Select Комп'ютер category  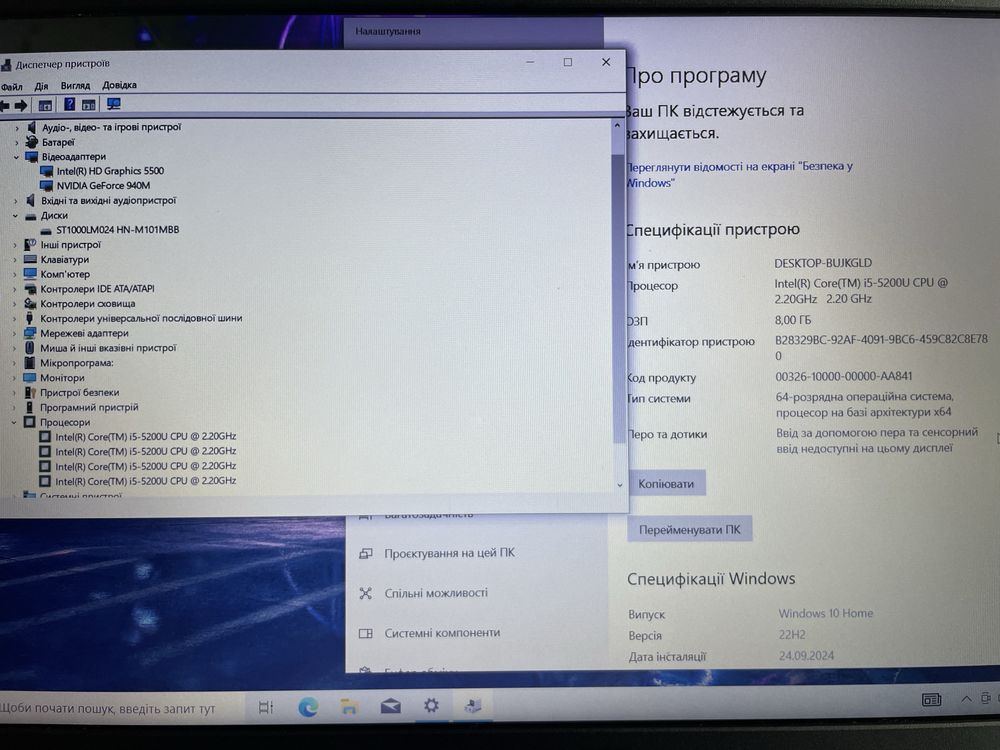point(65,274)
